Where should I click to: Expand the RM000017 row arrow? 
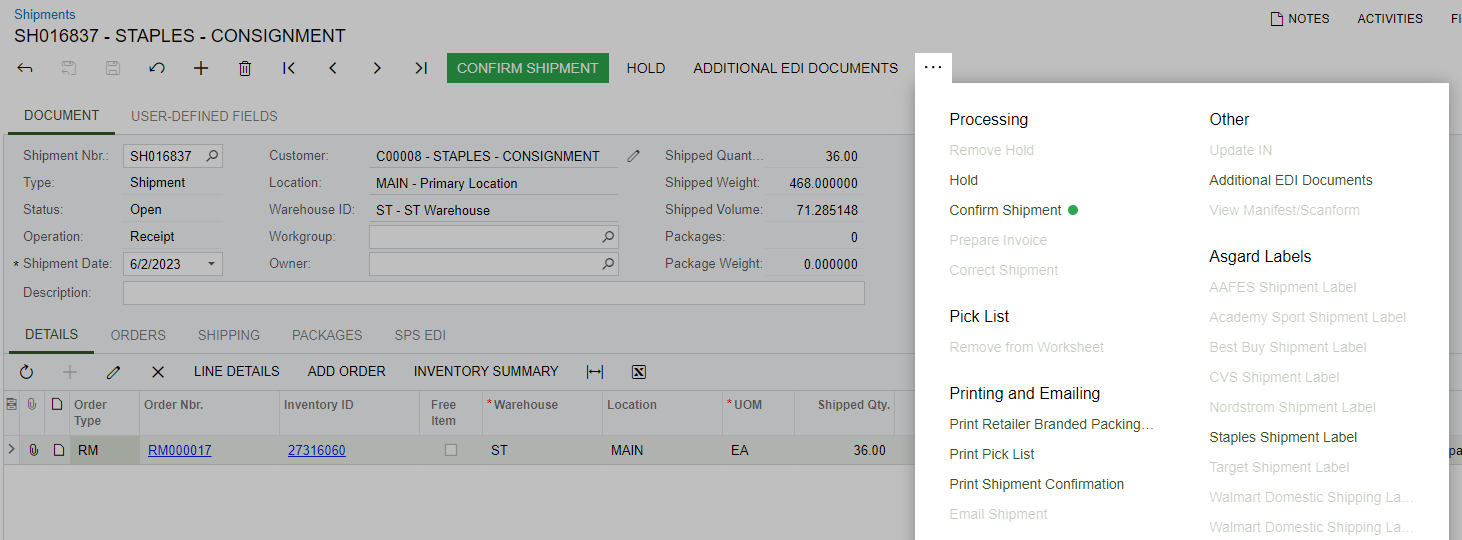pyautogui.click(x=11, y=450)
